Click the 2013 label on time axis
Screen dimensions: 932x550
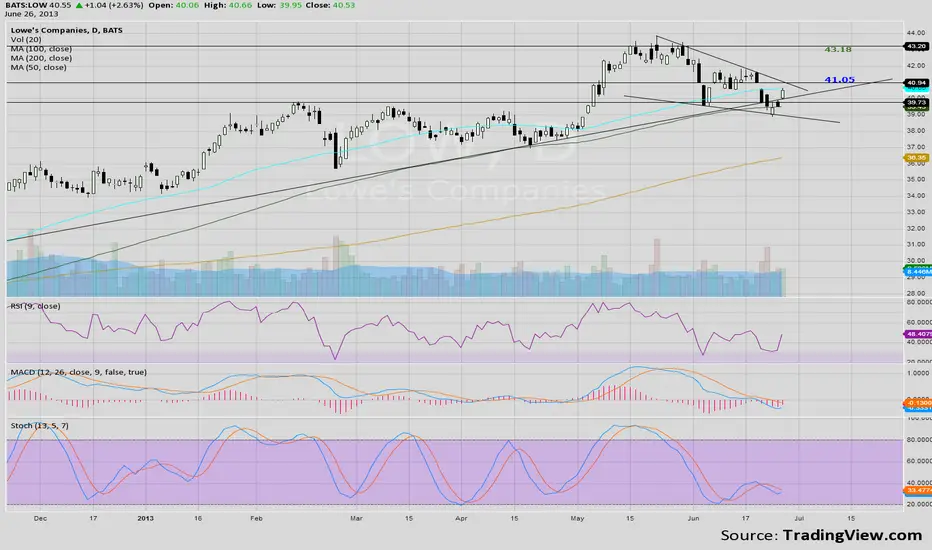pos(145,518)
